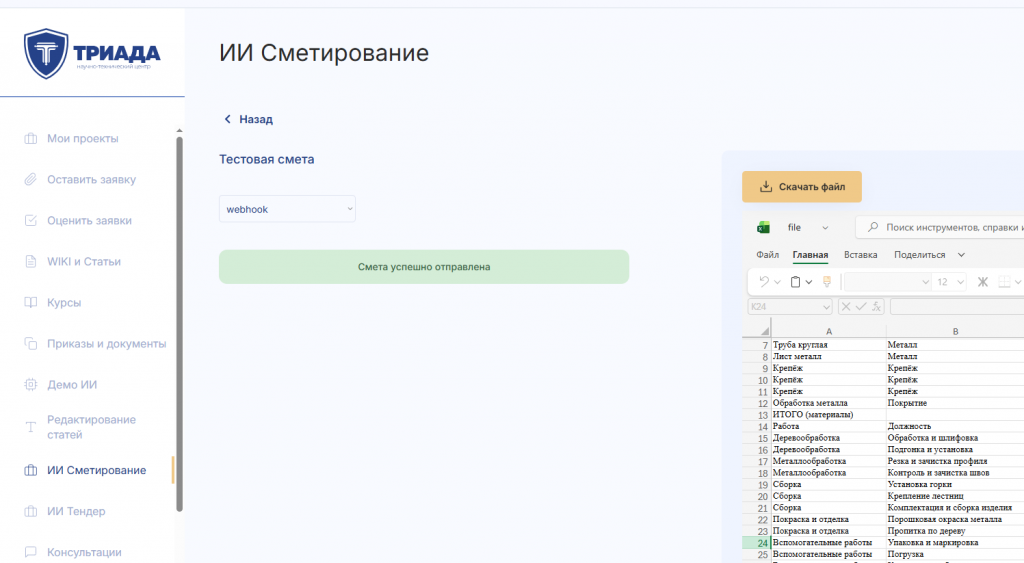Click cell Резка и зачистка профиля

(955, 461)
